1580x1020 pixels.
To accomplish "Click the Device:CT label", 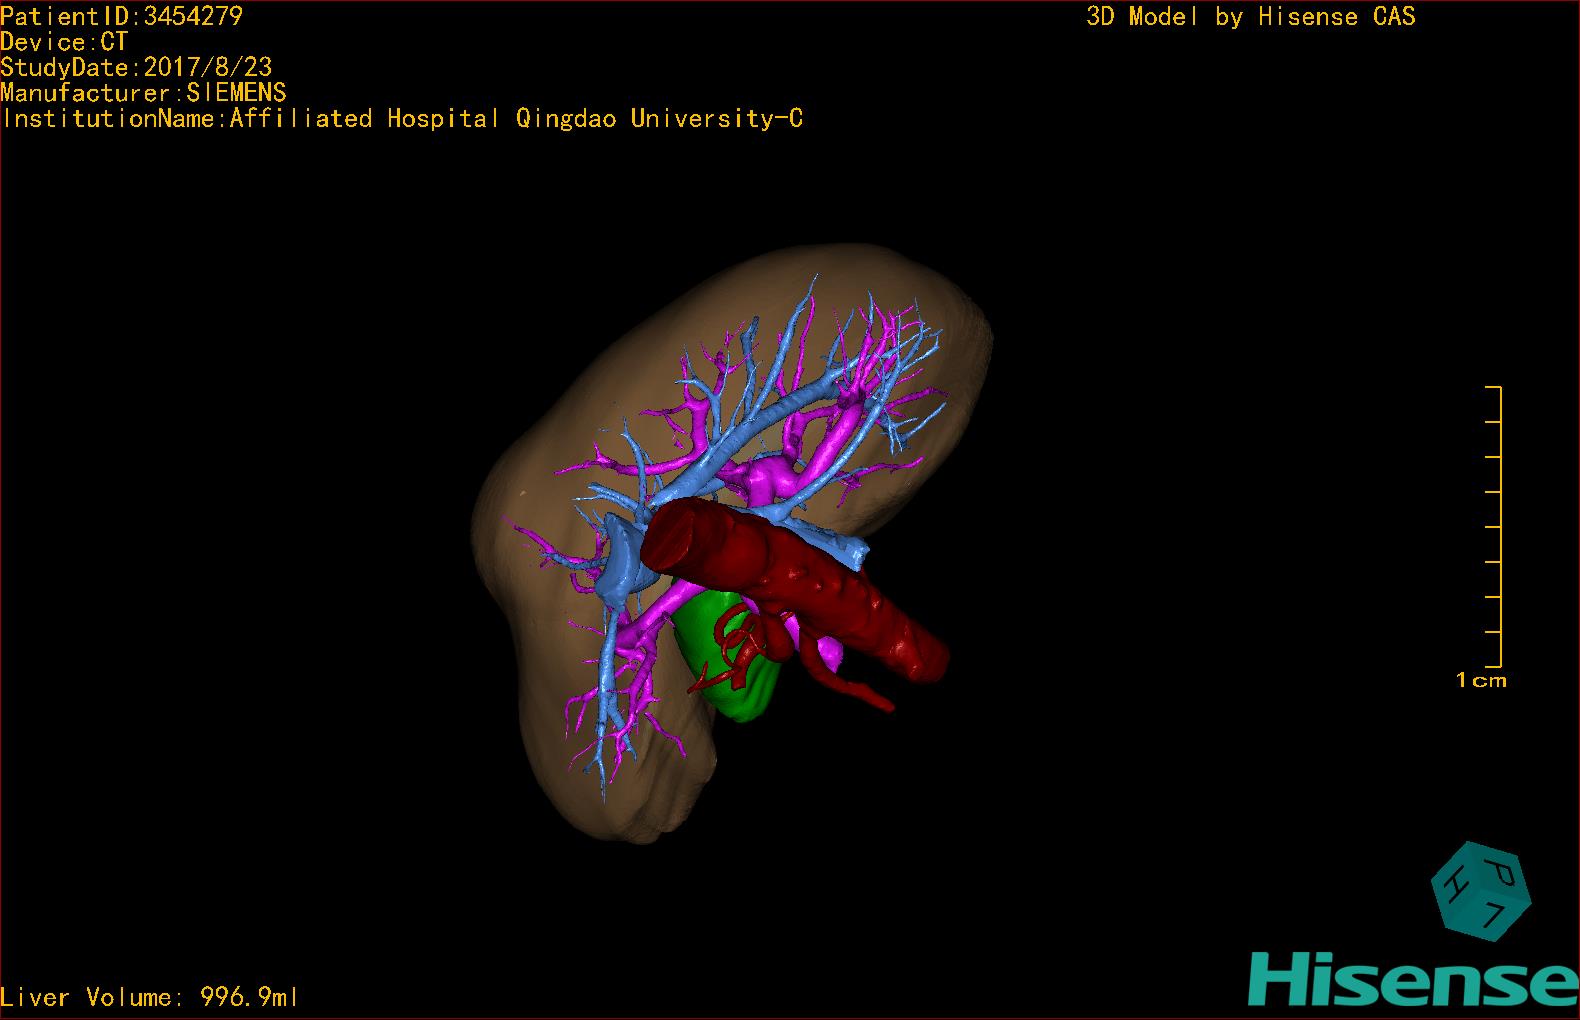I will click(x=64, y=42).
